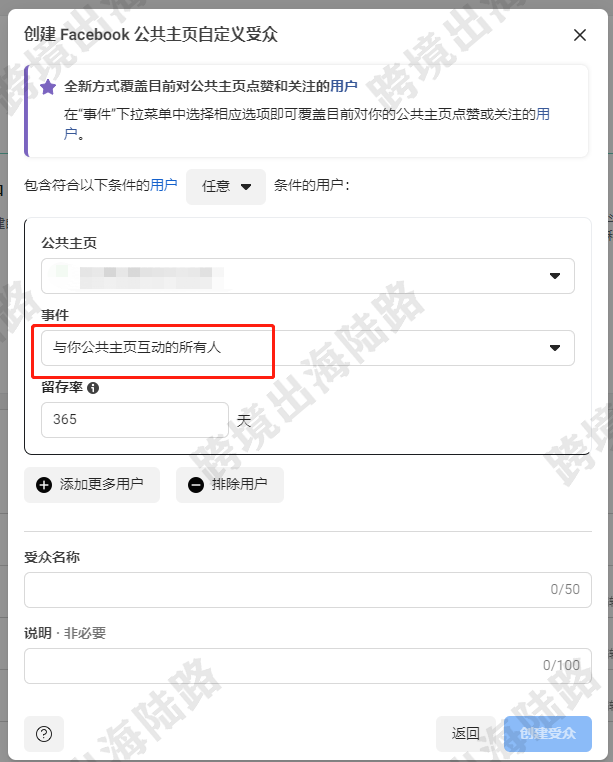Open the 用户 link in the banner title
The image size is (613, 762).
click(344, 87)
